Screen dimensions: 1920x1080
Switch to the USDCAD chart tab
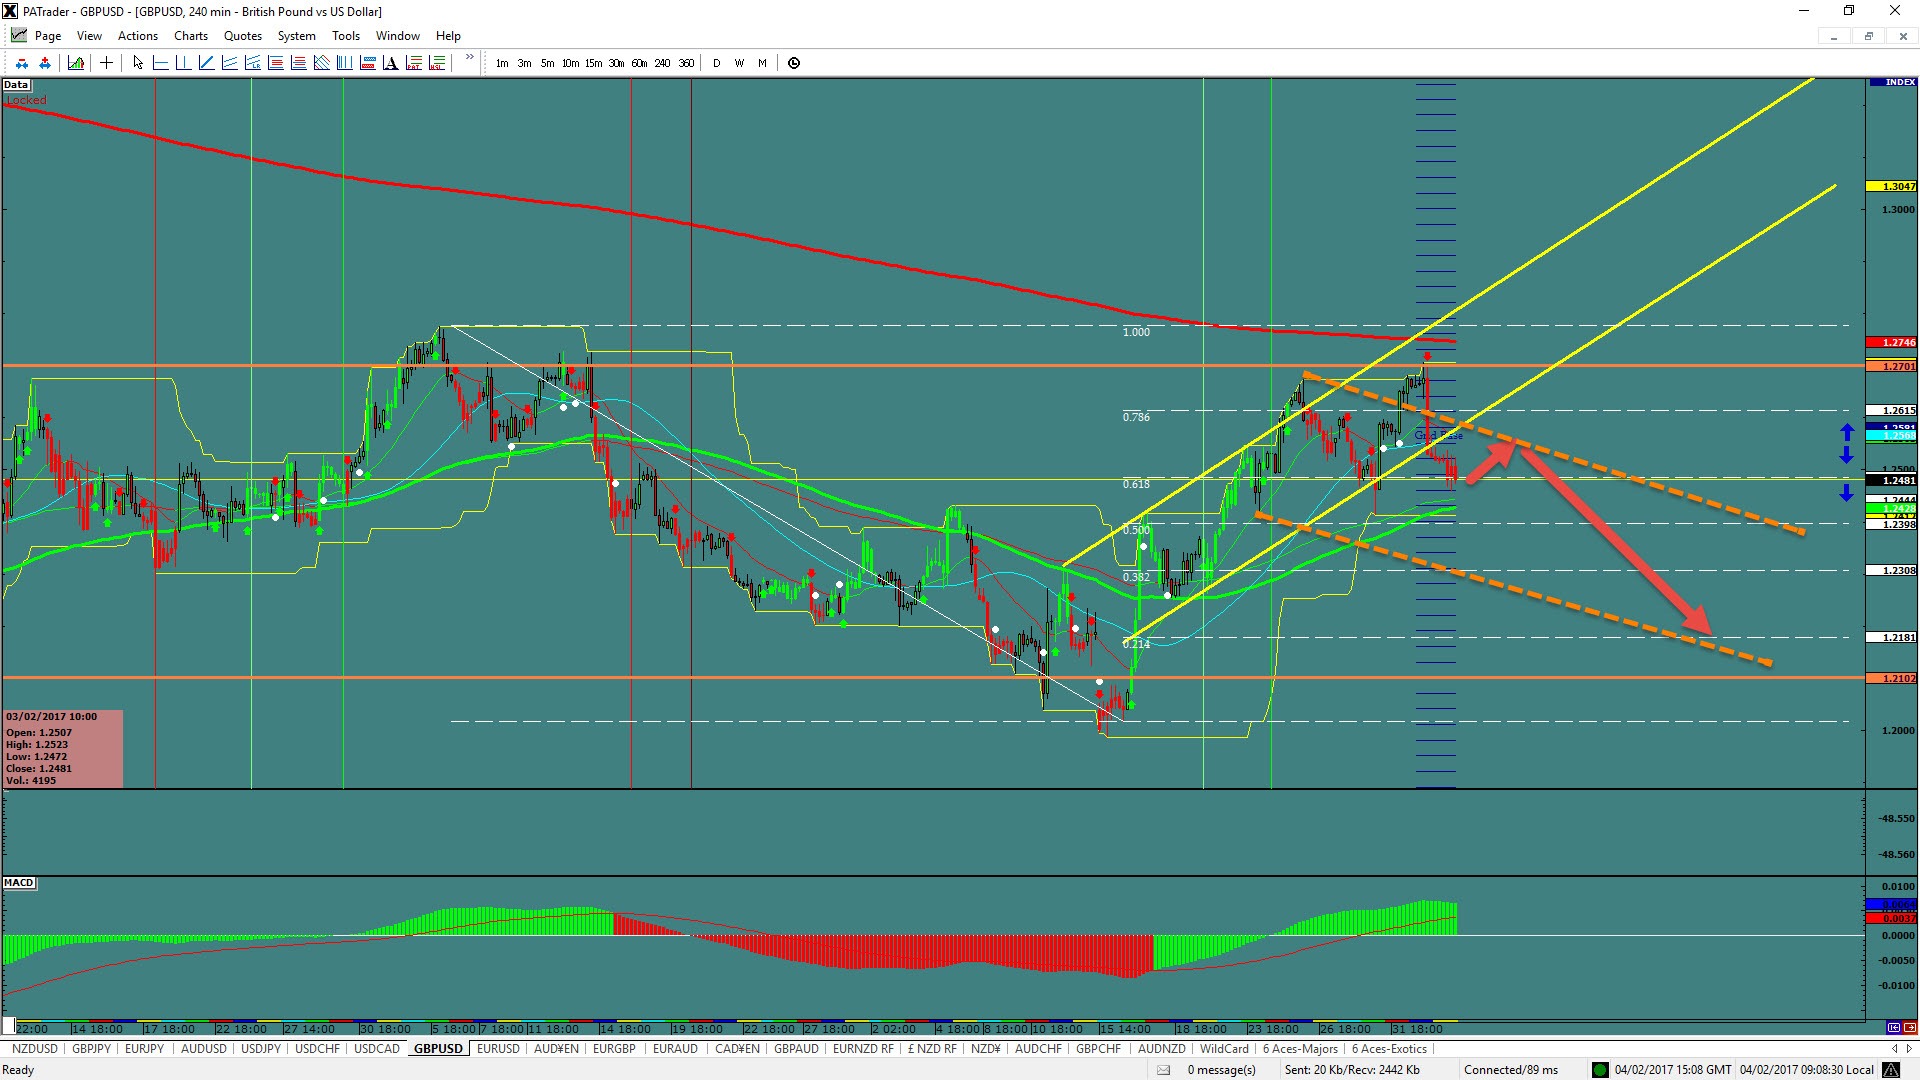(376, 1048)
